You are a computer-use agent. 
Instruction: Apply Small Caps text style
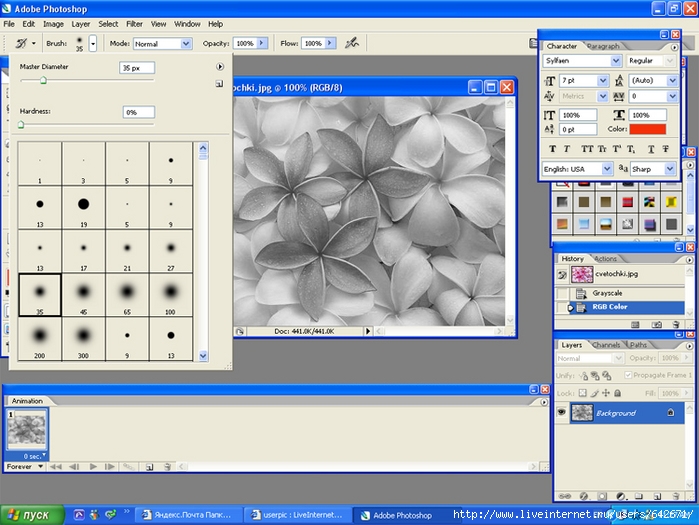click(x=602, y=149)
